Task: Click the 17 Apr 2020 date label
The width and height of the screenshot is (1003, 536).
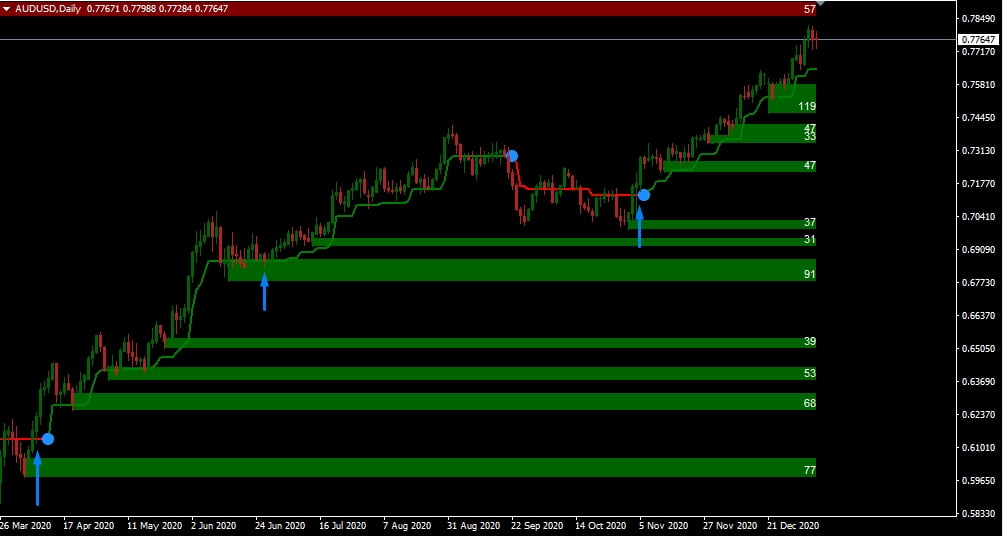Action: point(88,526)
